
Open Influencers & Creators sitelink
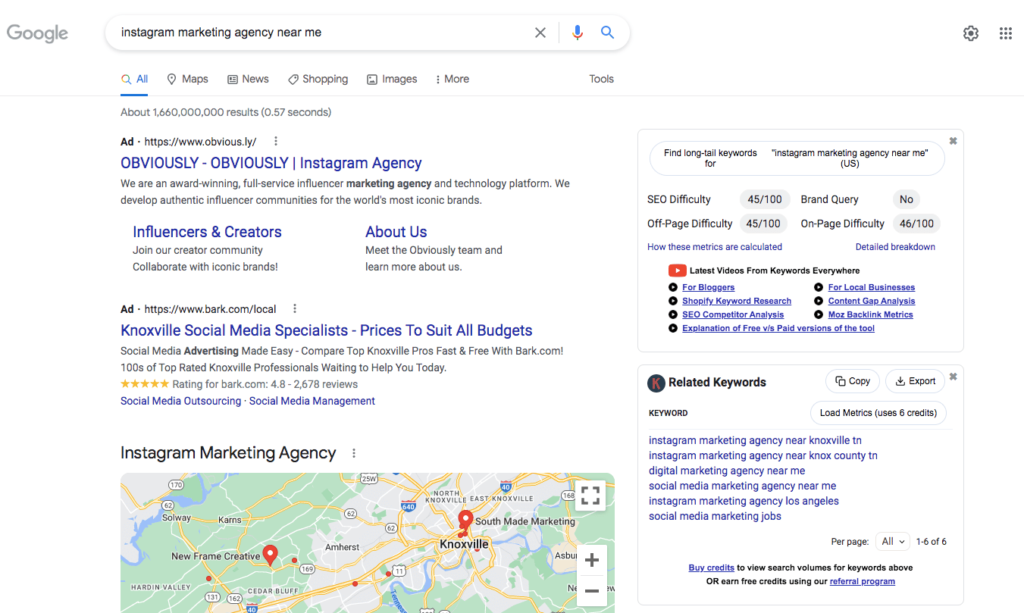coord(207,232)
